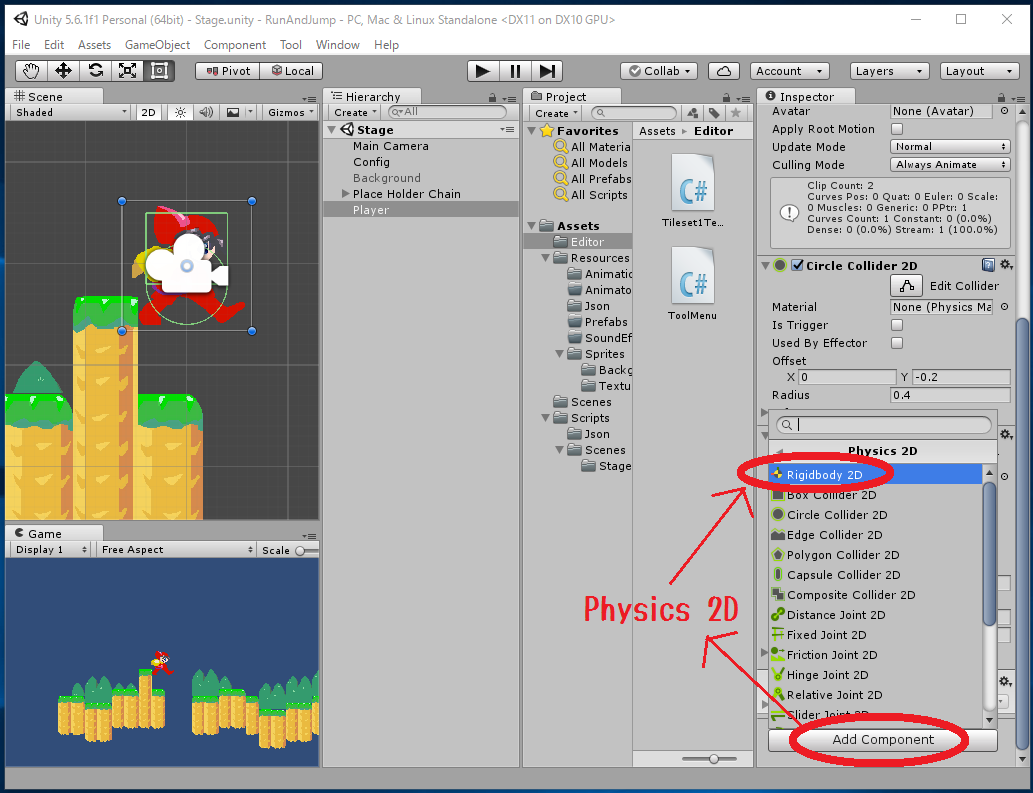The height and width of the screenshot is (793, 1033).
Task: Click Edit Collider icon button
Action: (907, 285)
